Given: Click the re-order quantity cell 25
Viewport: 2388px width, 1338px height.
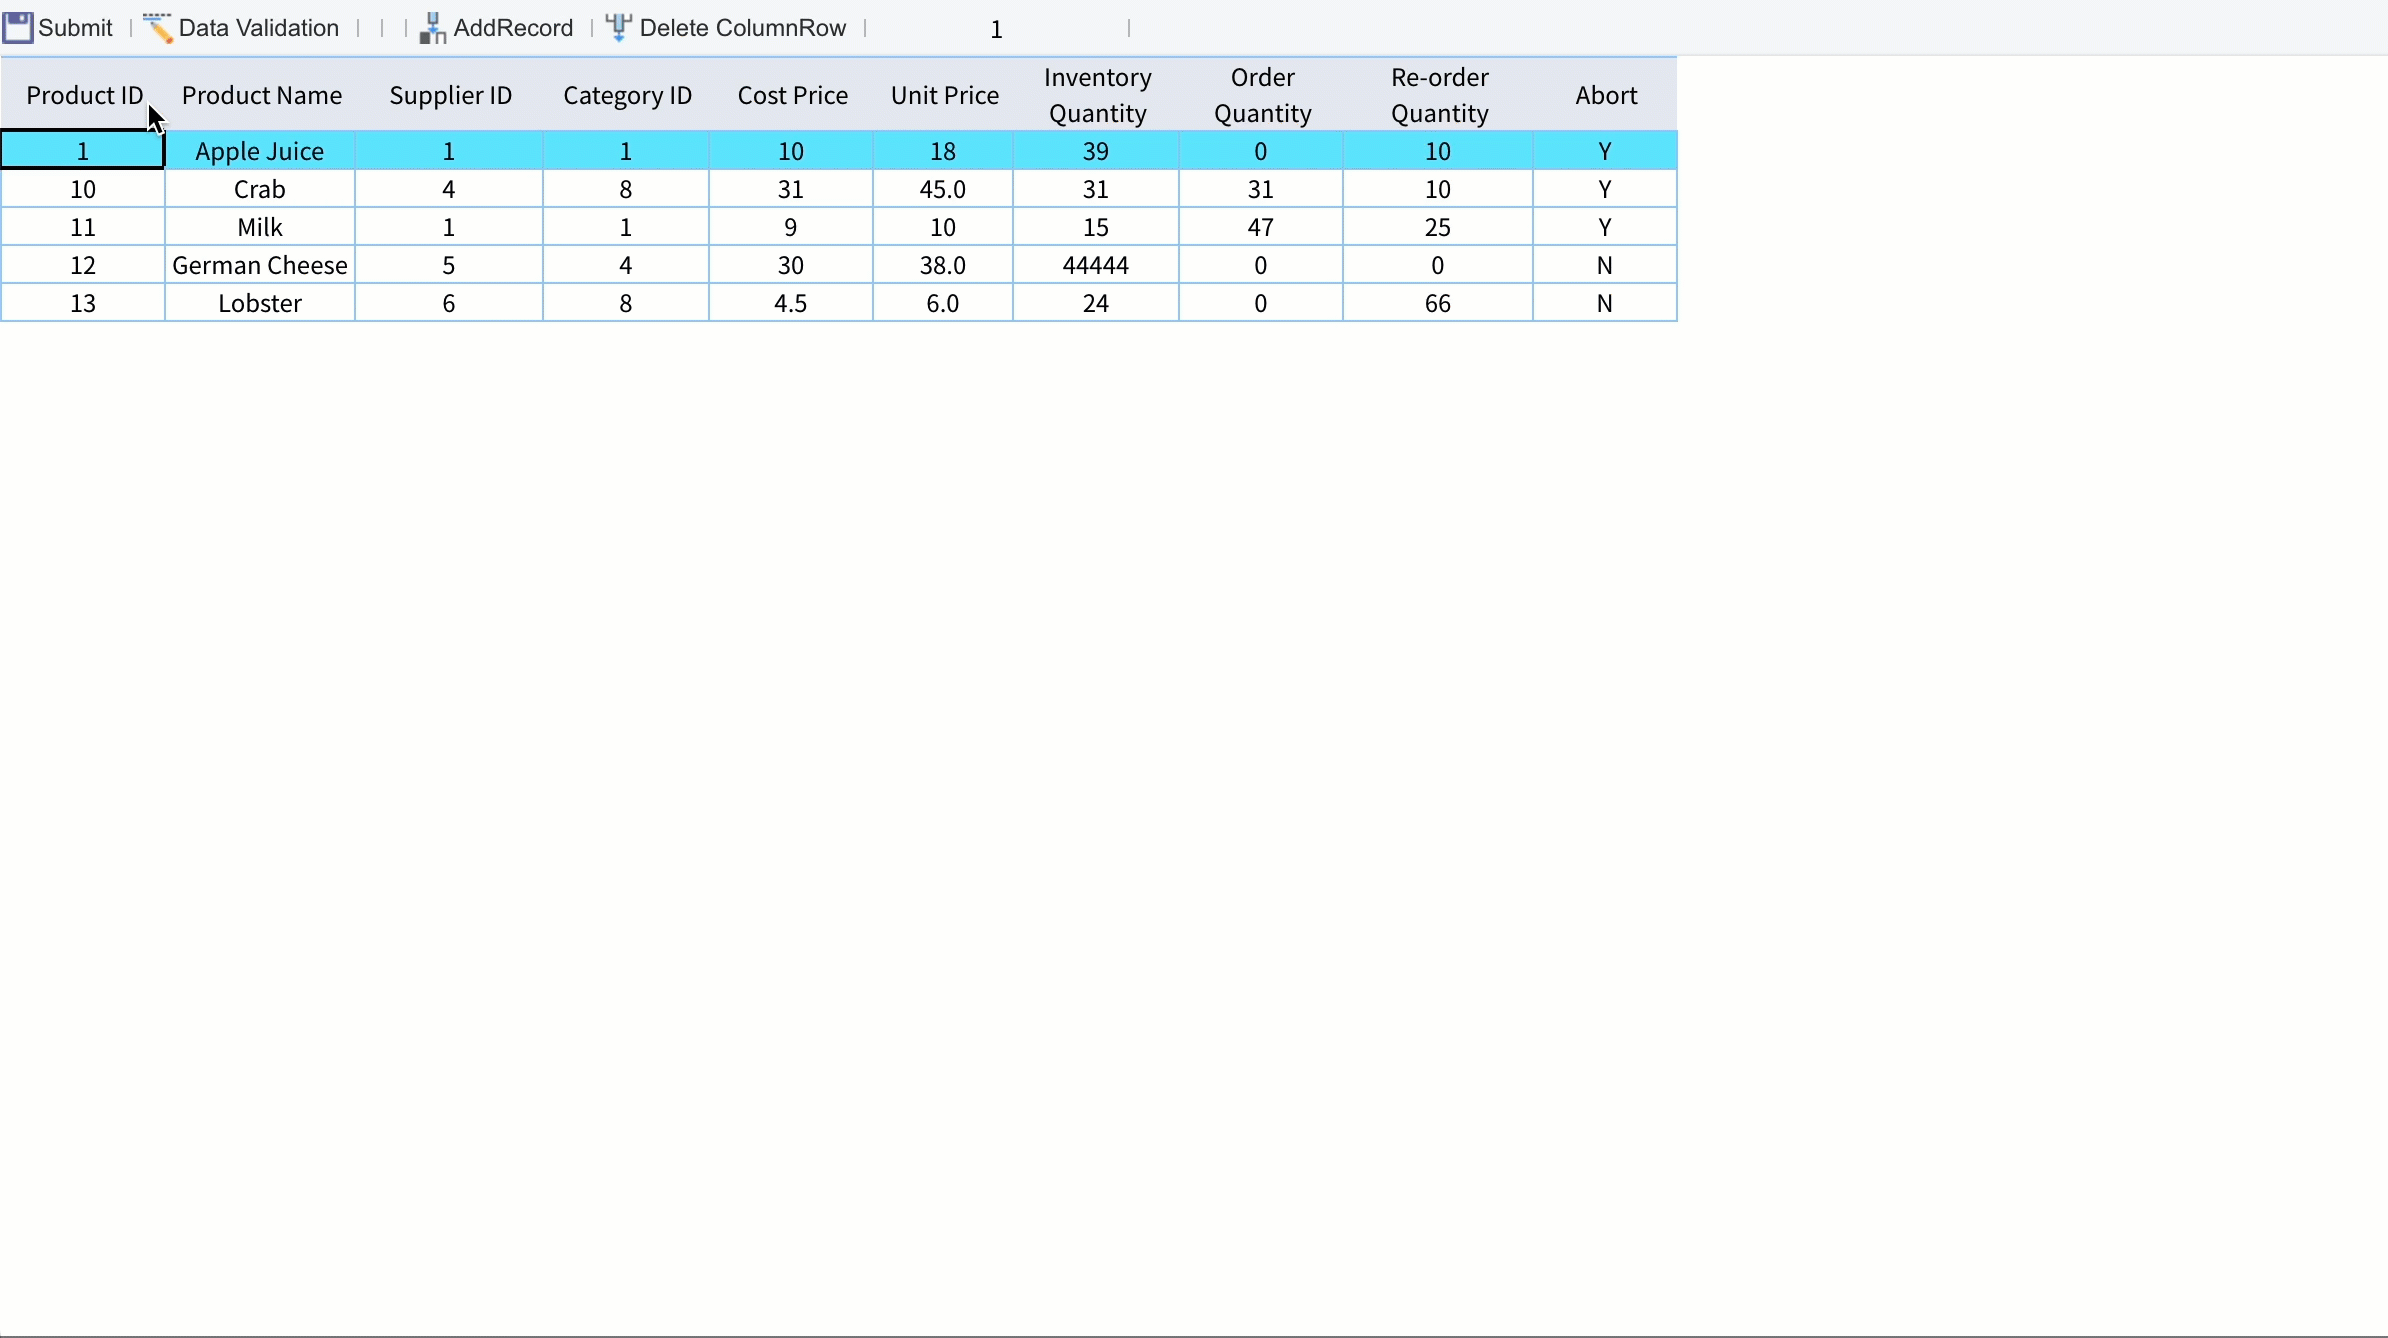Looking at the screenshot, I should coord(1438,227).
